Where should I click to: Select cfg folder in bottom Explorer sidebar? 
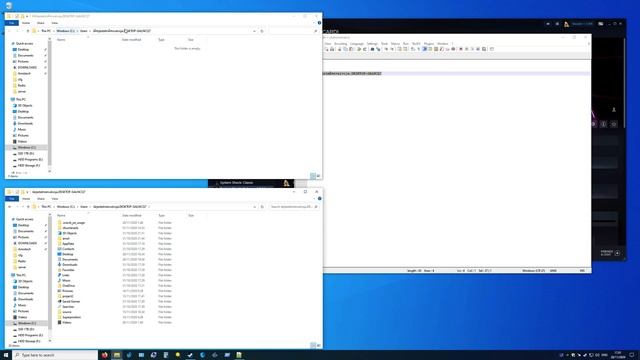[20, 256]
